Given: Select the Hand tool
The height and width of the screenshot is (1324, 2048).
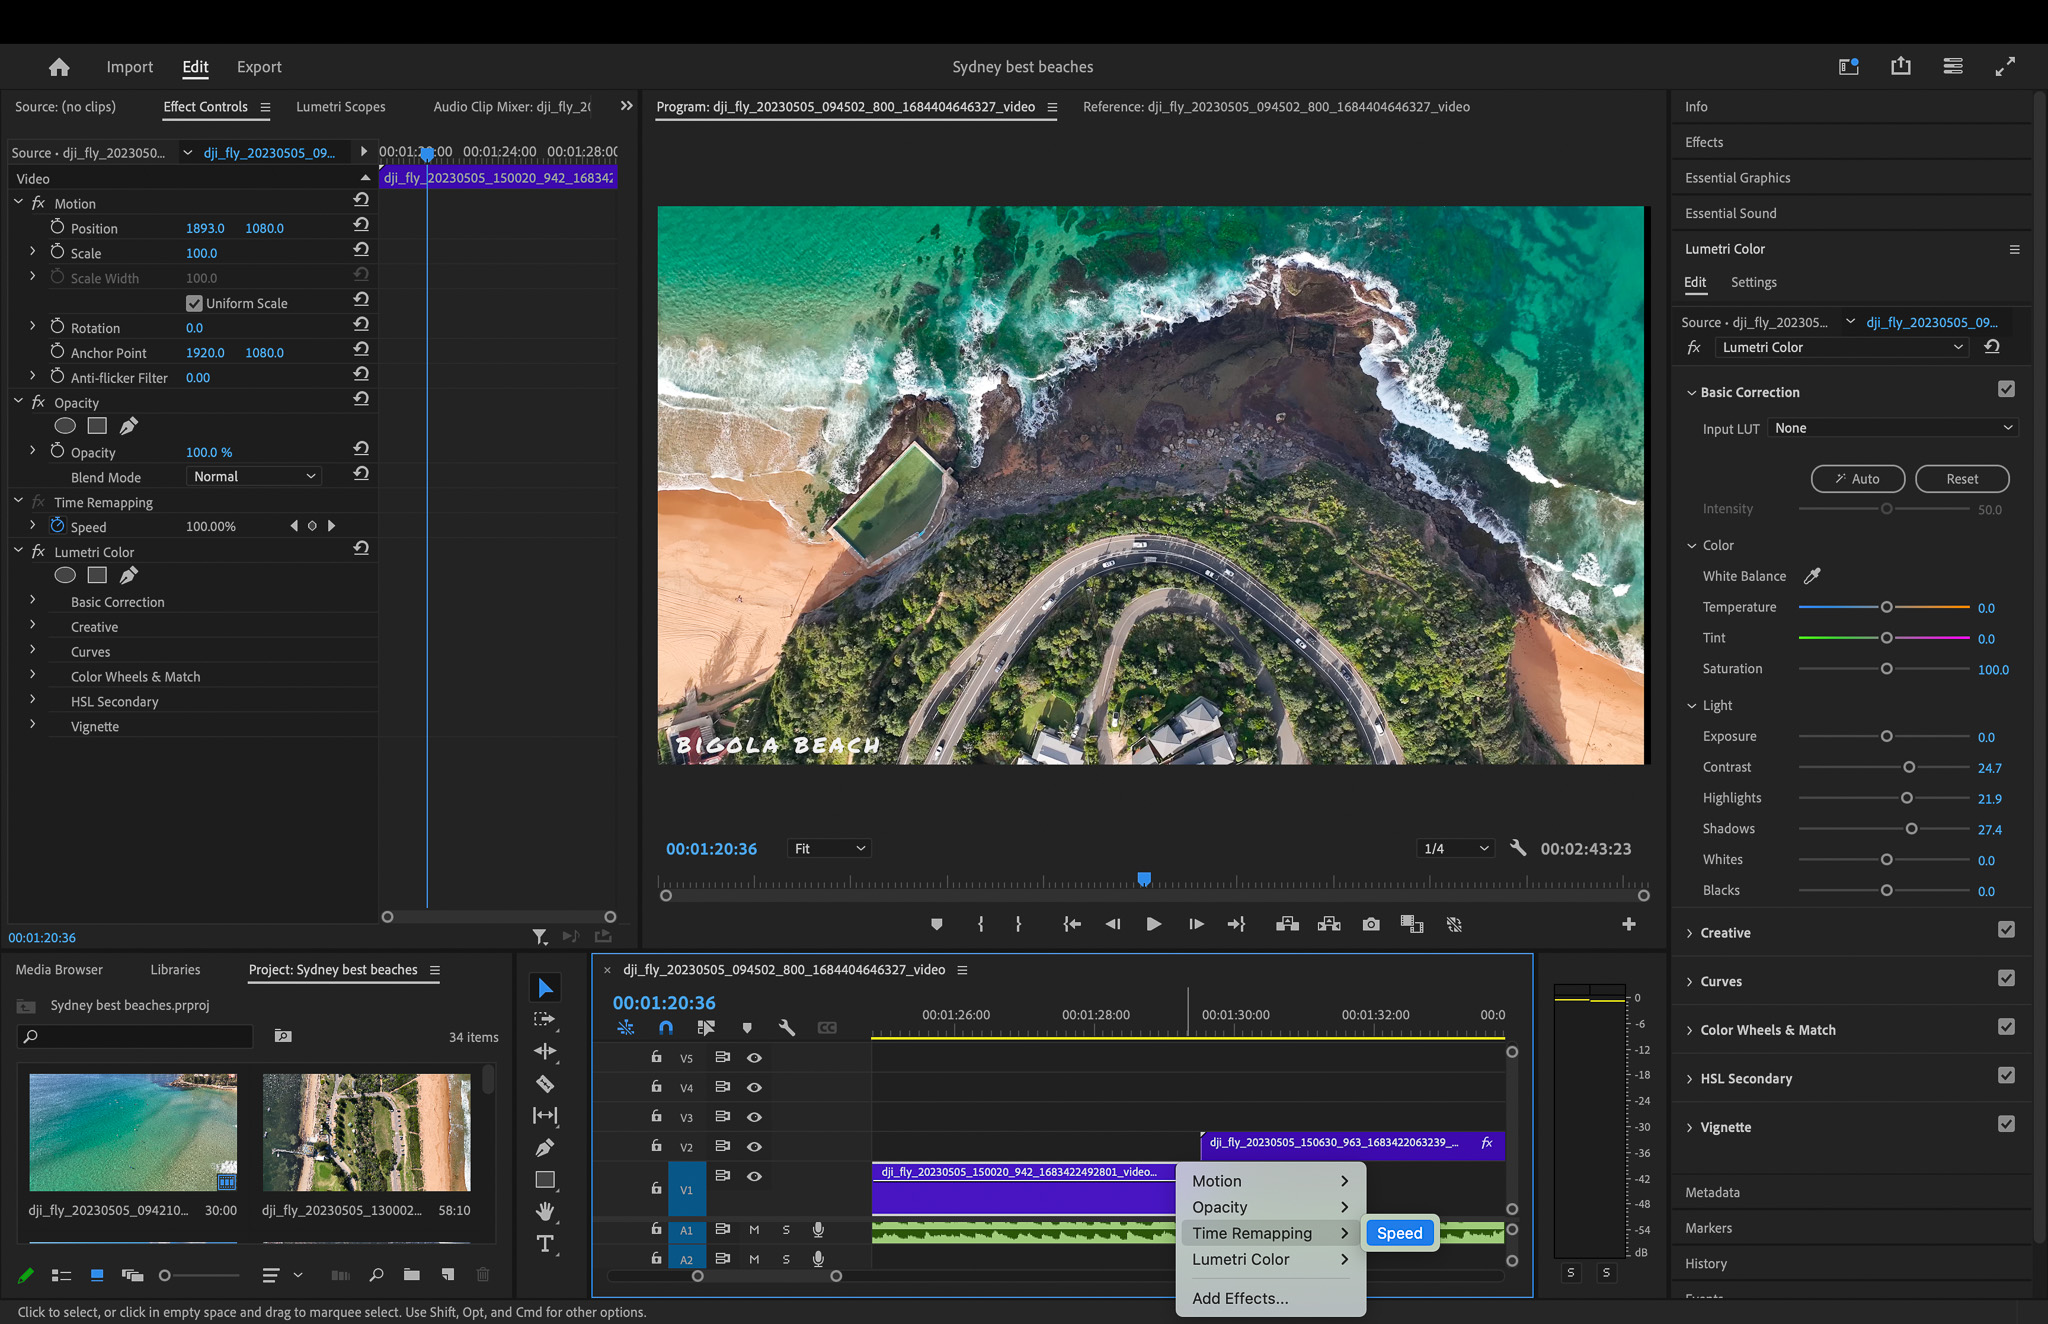Looking at the screenshot, I should click(545, 1211).
